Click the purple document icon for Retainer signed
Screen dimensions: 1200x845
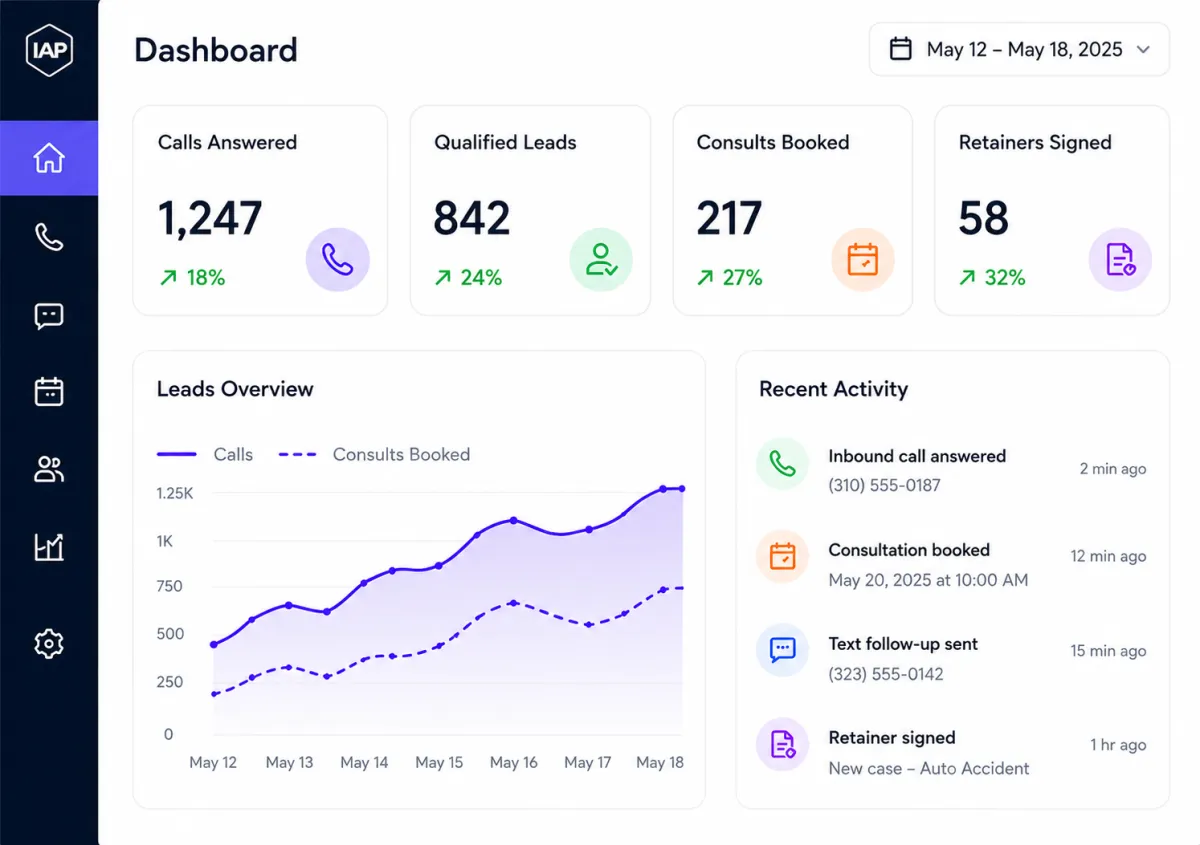click(x=782, y=744)
